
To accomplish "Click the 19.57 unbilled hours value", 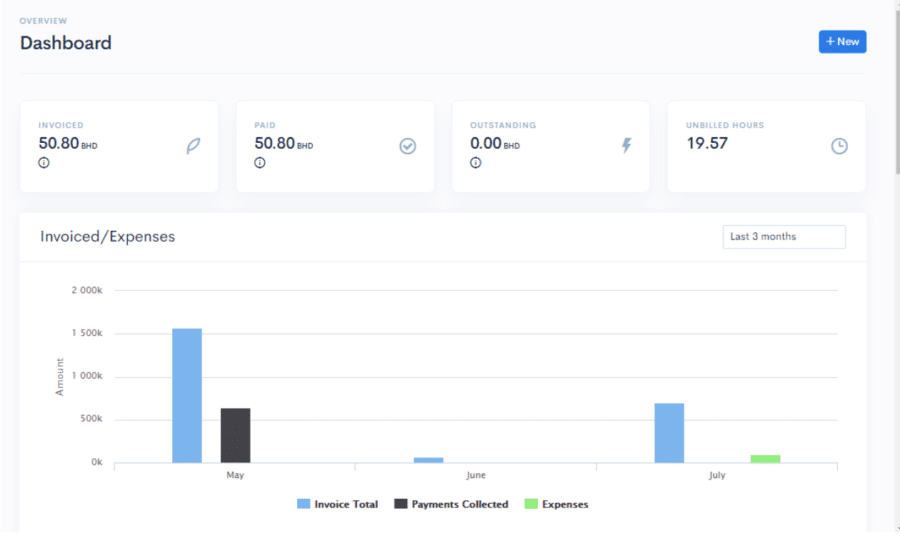I will 707,143.
